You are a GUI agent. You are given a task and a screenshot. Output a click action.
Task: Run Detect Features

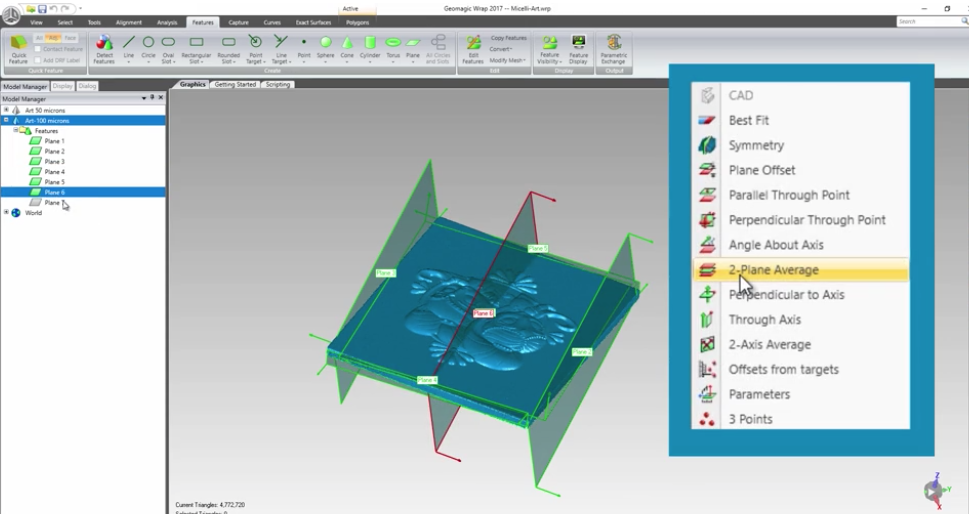point(104,49)
